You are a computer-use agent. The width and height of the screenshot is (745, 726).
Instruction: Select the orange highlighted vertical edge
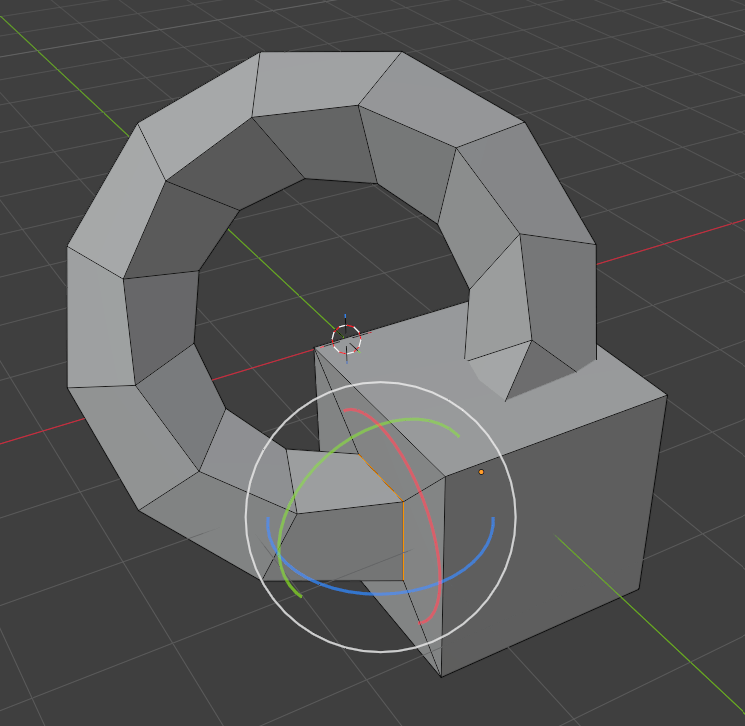[403, 541]
